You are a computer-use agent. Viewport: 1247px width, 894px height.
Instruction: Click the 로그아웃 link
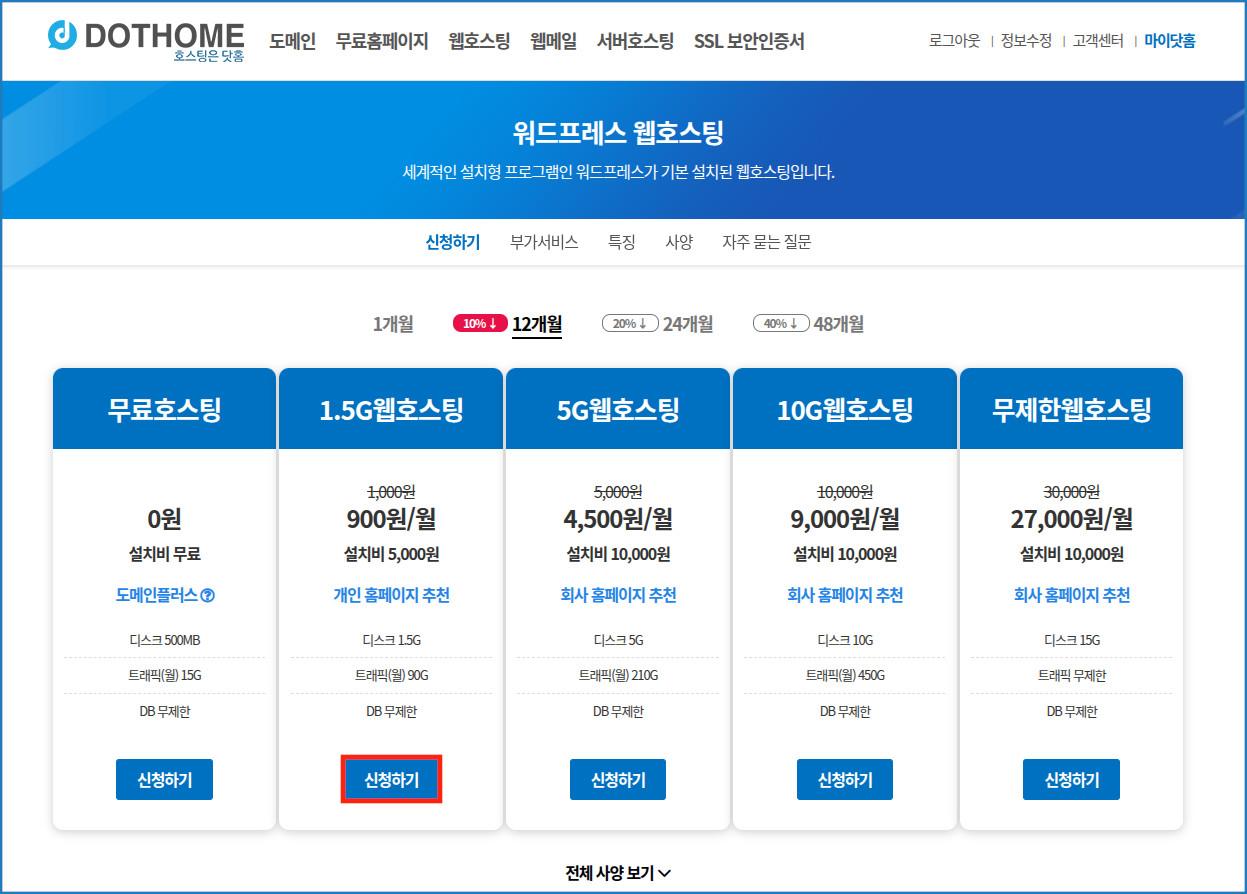pyautogui.click(x=954, y=41)
